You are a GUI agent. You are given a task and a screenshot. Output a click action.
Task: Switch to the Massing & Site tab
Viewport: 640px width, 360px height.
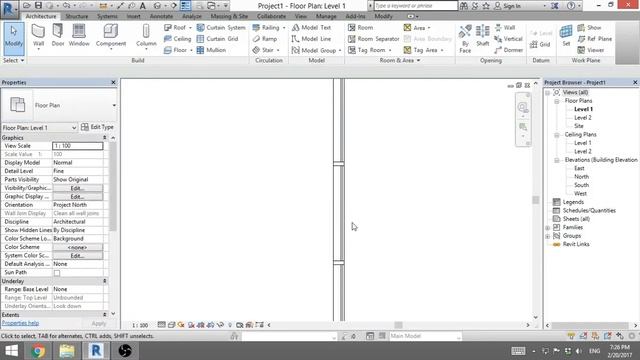(229, 16)
